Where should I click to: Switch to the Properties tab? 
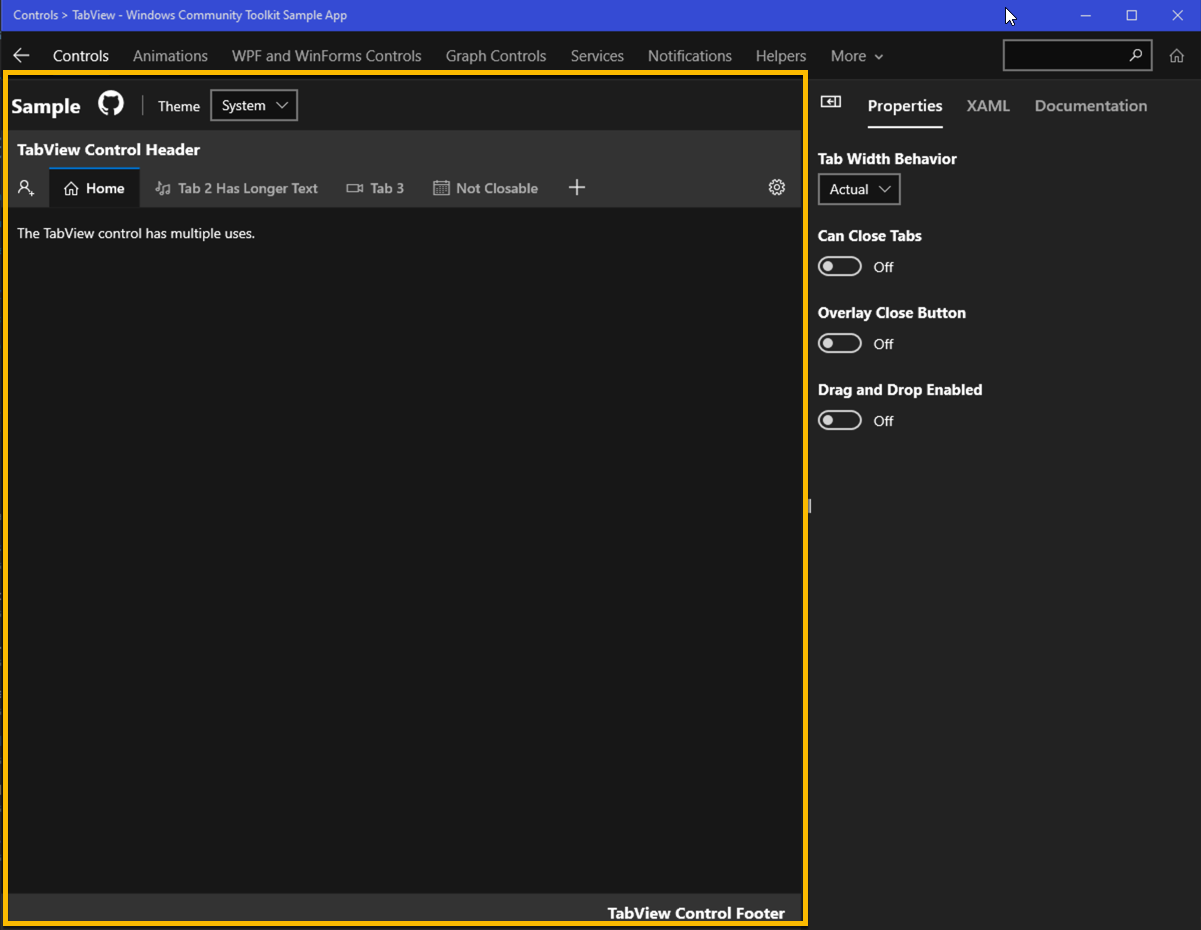(905, 106)
